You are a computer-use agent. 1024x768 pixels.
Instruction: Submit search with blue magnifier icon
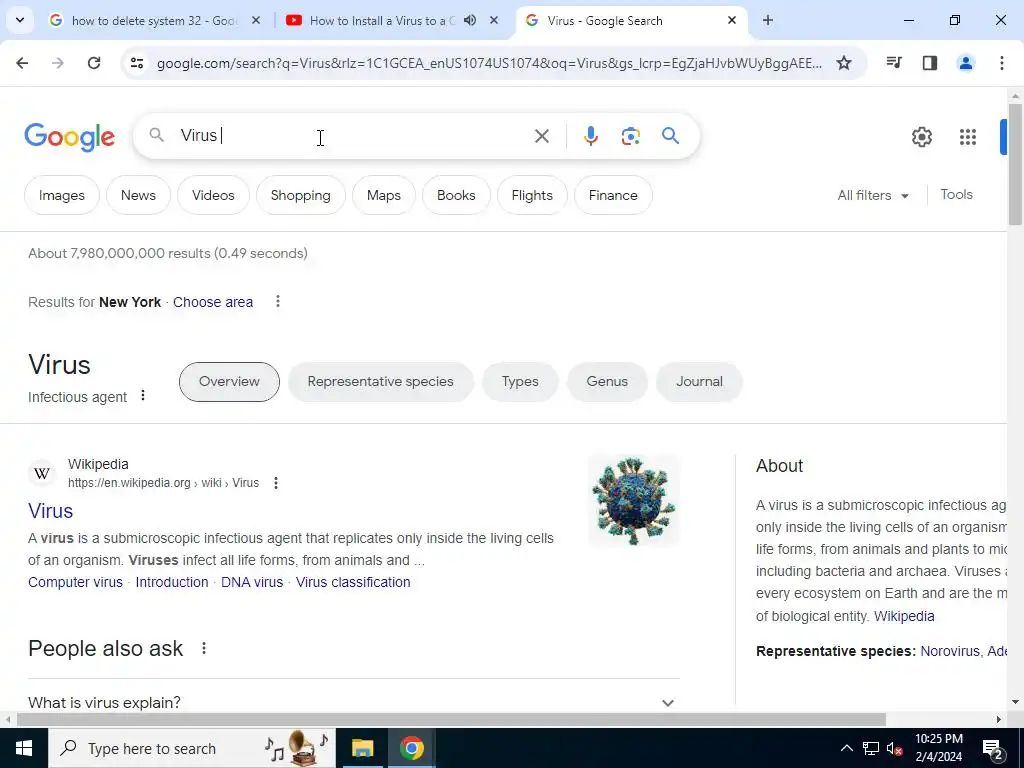click(x=670, y=136)
